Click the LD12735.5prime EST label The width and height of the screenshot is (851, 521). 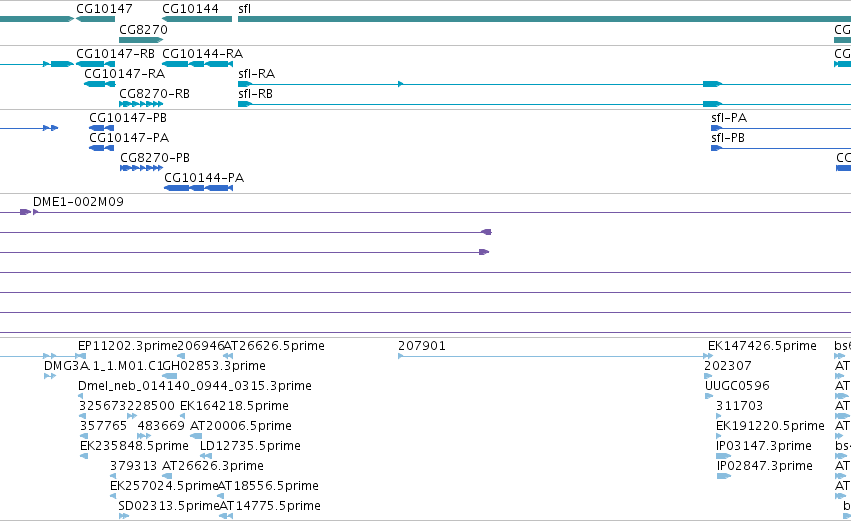click(250, 446)
